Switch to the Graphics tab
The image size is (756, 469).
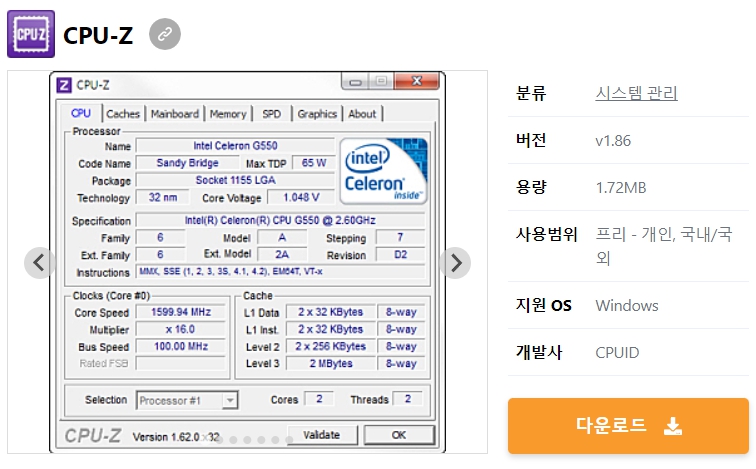click(x=317, y=114)
